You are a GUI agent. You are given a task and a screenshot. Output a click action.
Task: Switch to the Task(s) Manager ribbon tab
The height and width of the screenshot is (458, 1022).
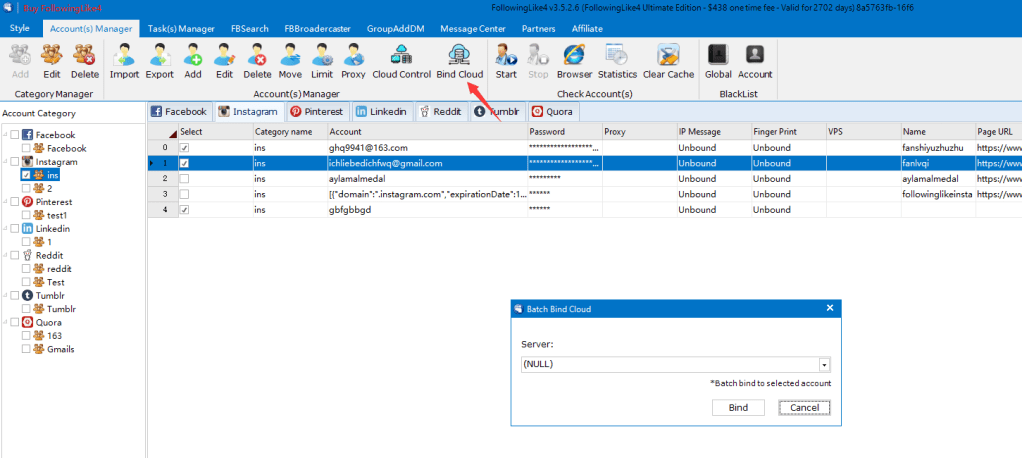[181, 28]
